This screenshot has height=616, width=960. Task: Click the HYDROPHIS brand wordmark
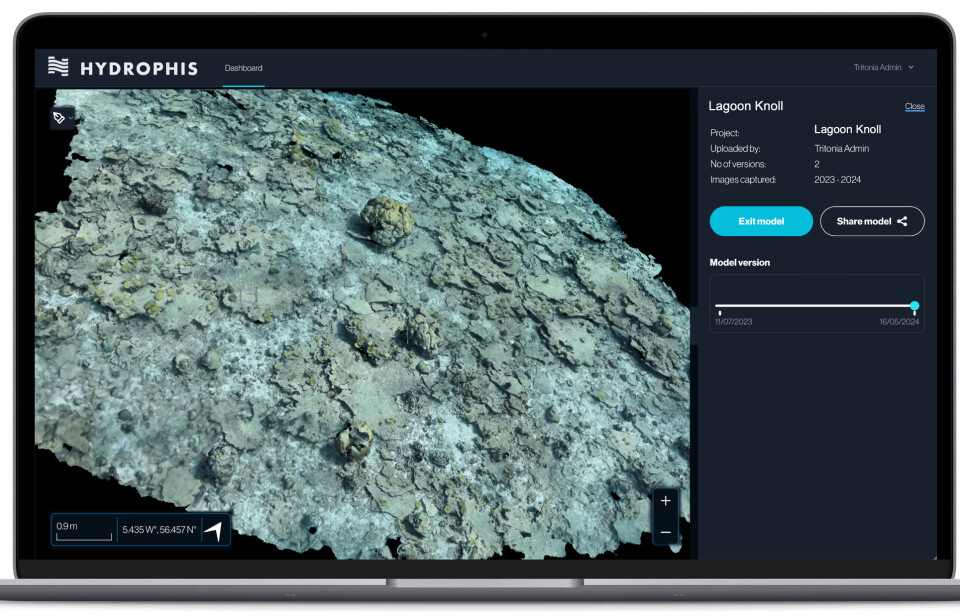point(139,68)
